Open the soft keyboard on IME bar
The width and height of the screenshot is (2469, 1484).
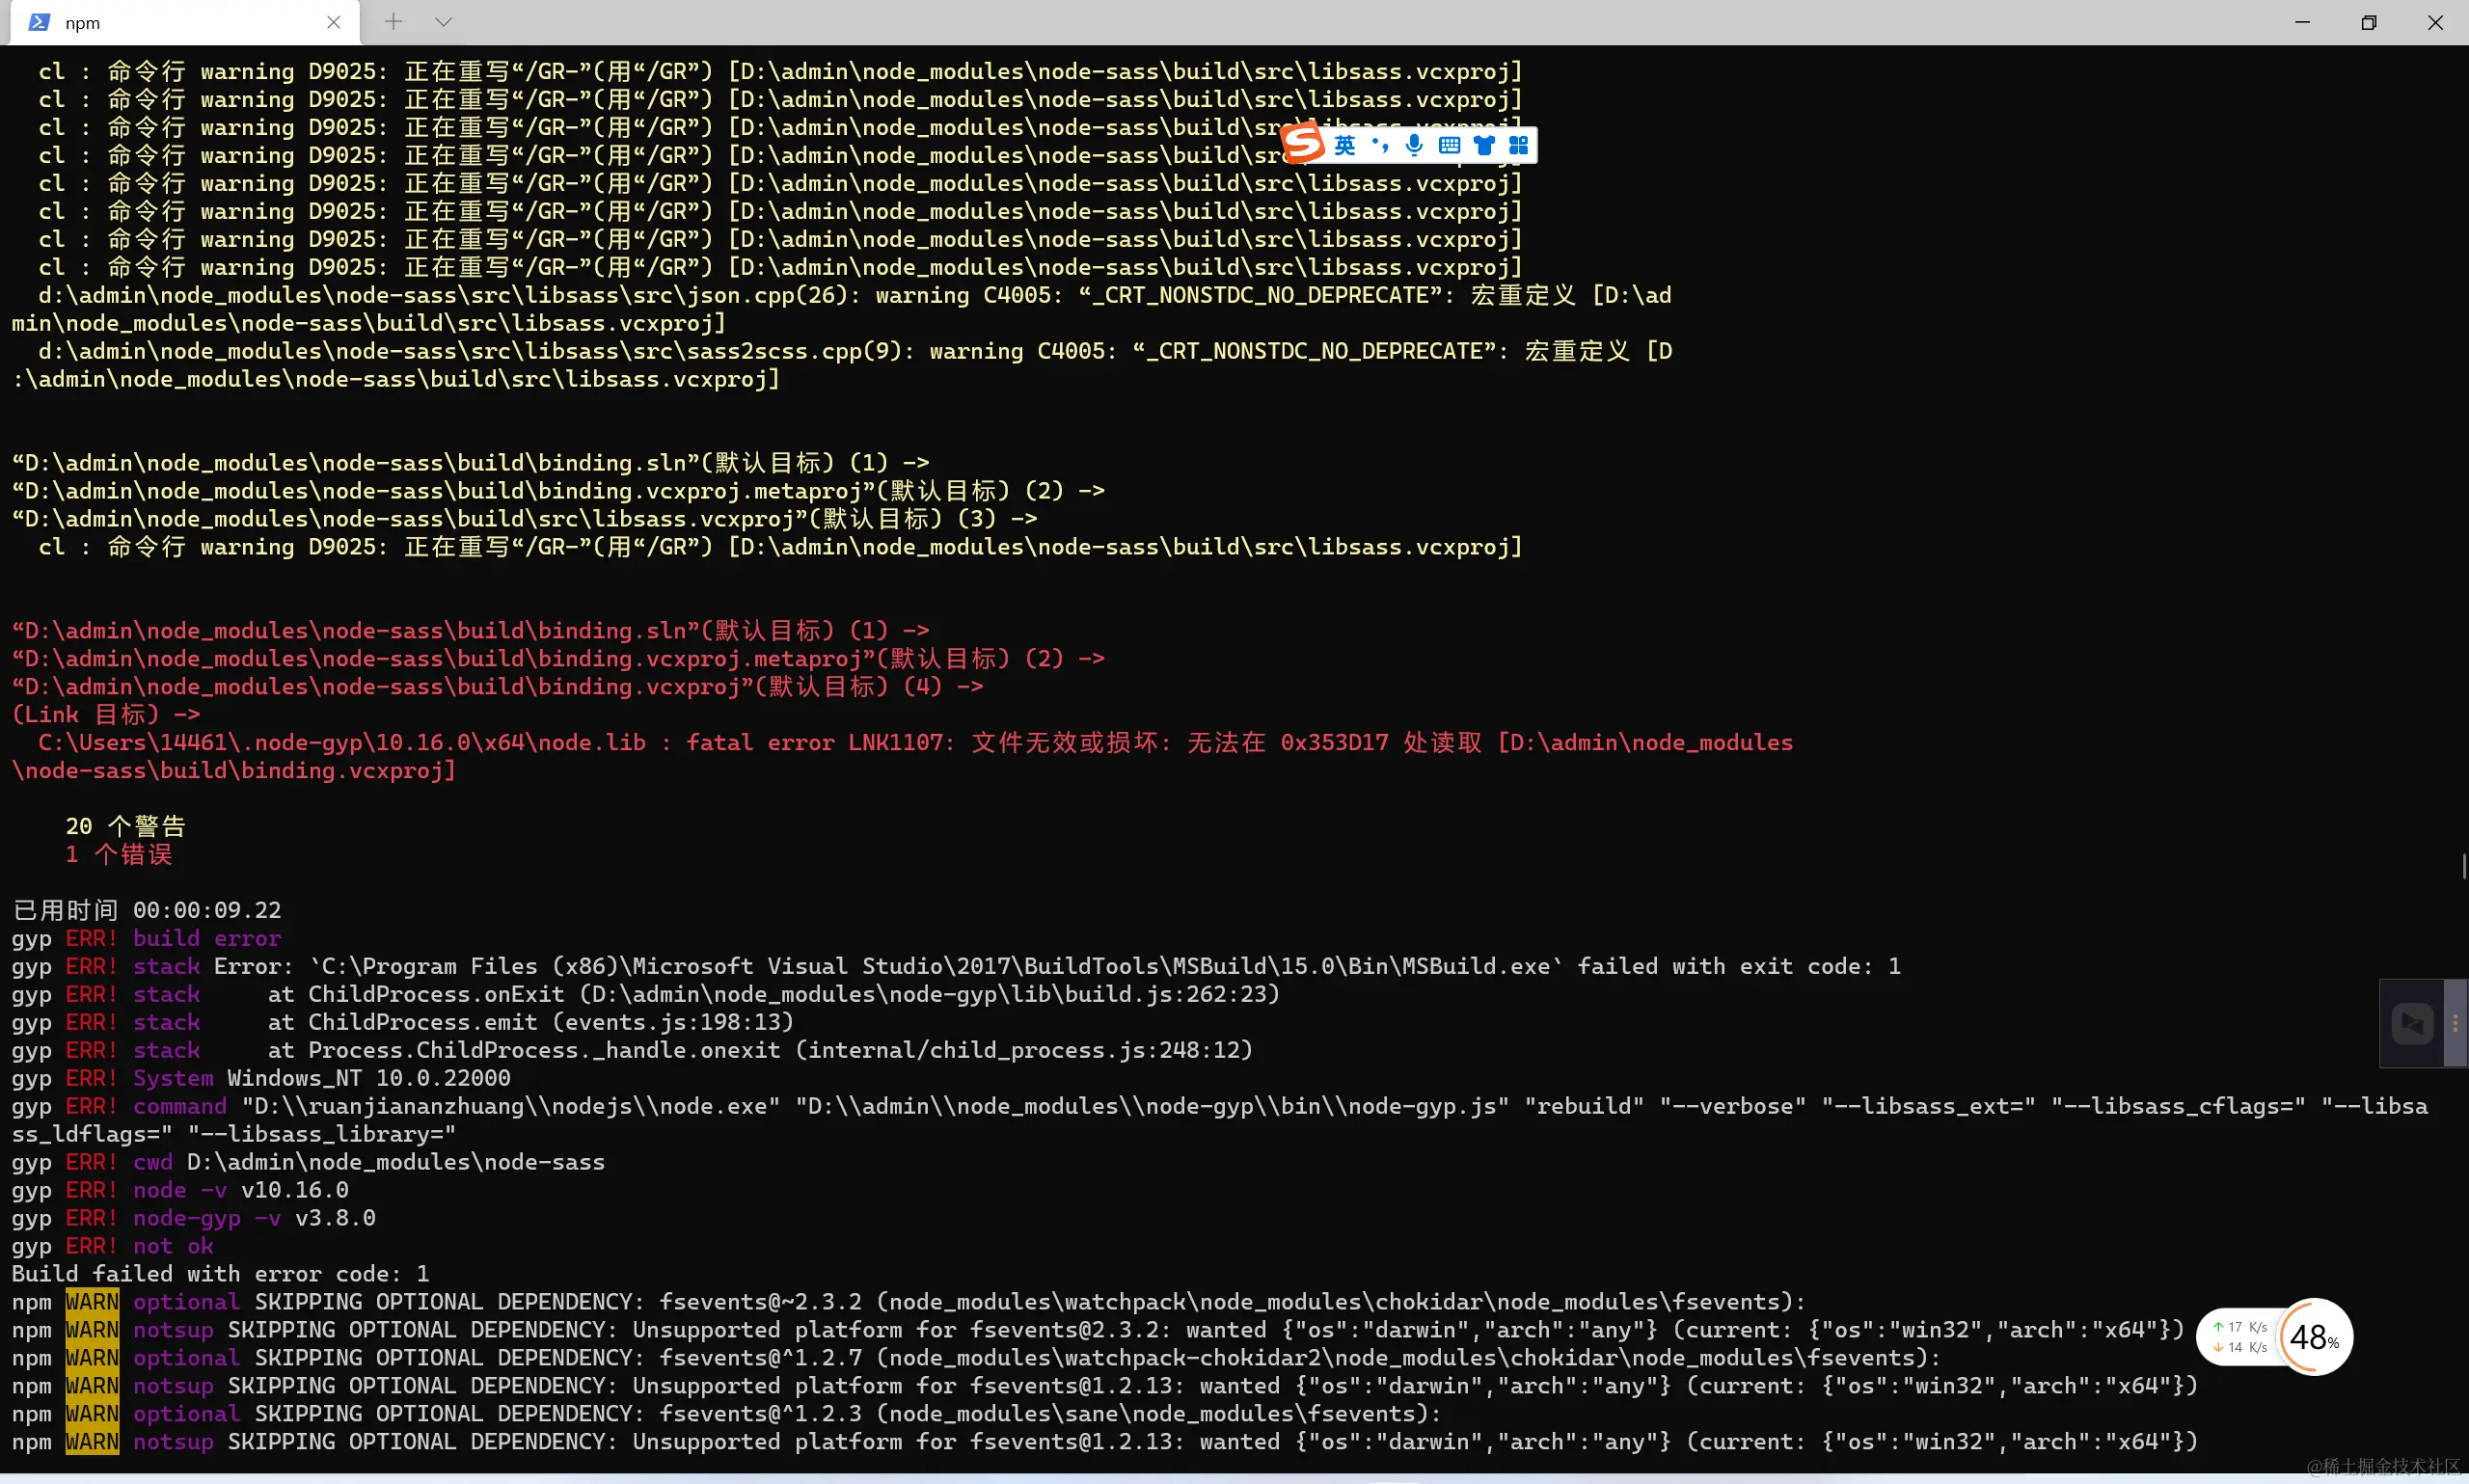[1448, 146]
